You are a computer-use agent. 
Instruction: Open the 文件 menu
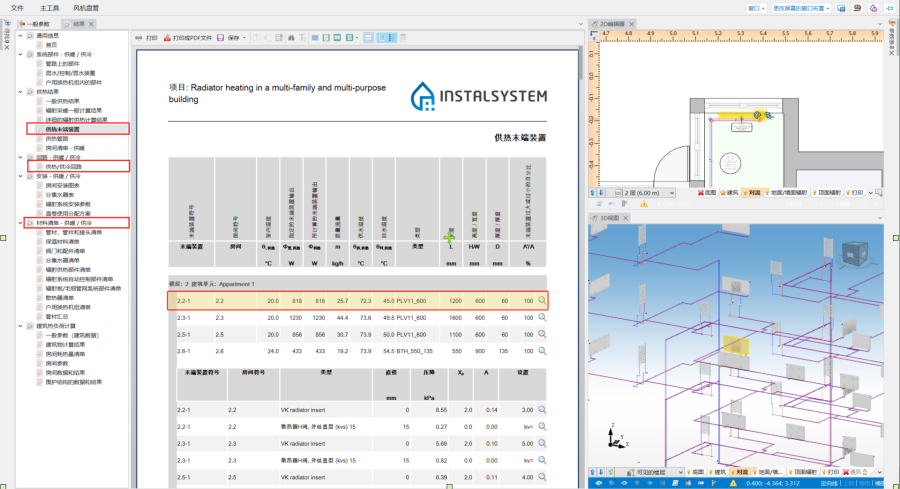point(17,8)
